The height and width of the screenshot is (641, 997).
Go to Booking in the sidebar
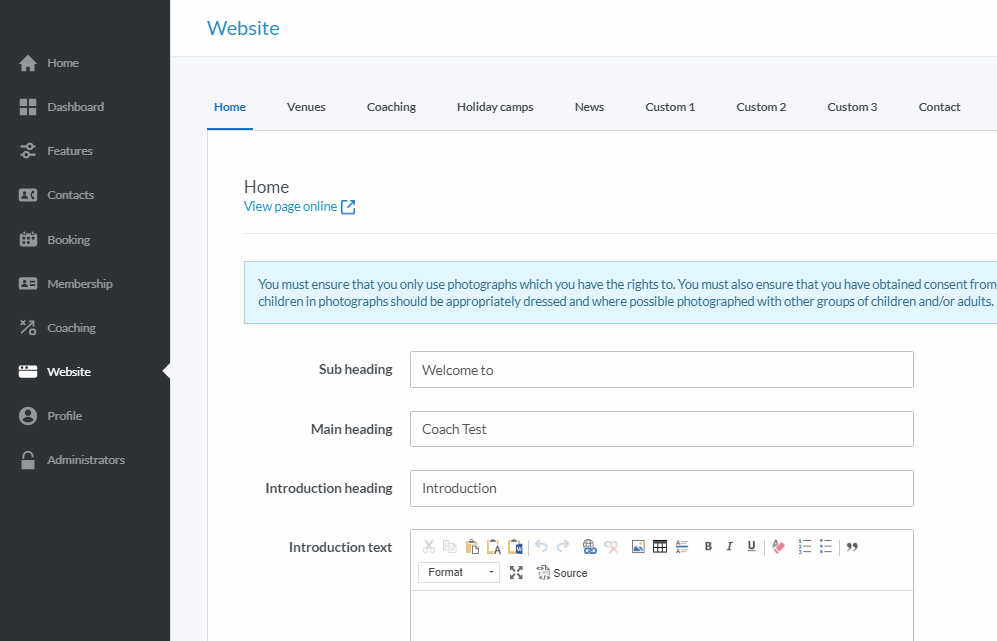(x=68, y=240)
